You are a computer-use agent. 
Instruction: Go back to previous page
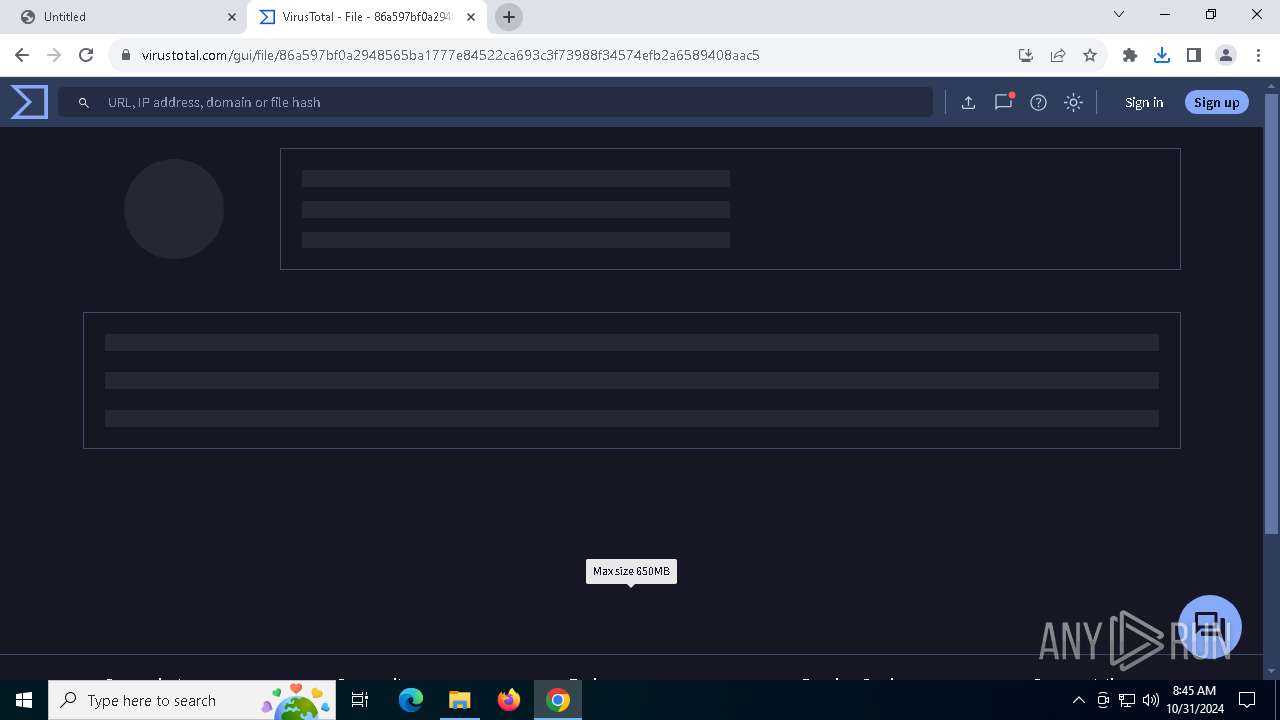tap(22, 55)
